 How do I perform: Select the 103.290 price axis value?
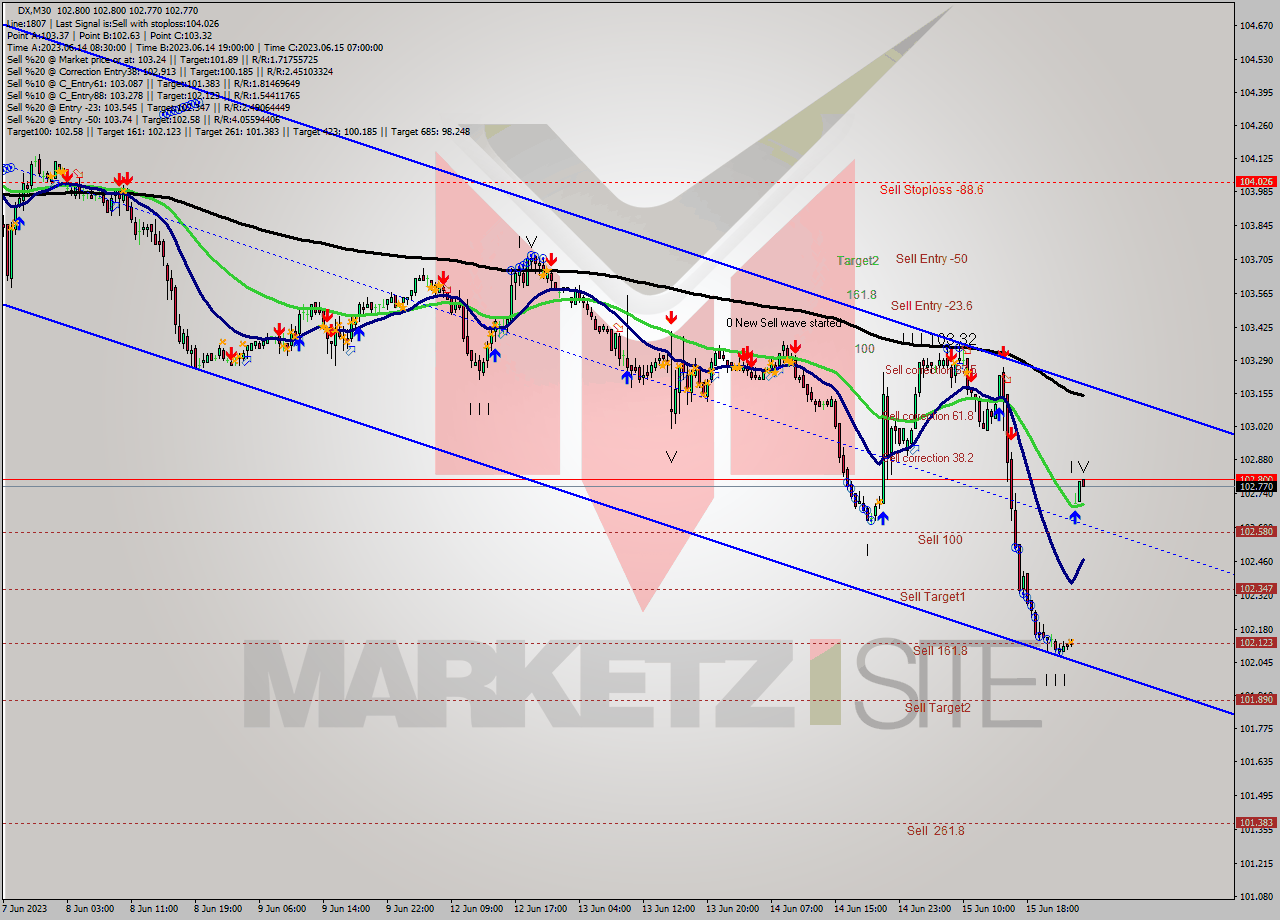pos(1256,360)
